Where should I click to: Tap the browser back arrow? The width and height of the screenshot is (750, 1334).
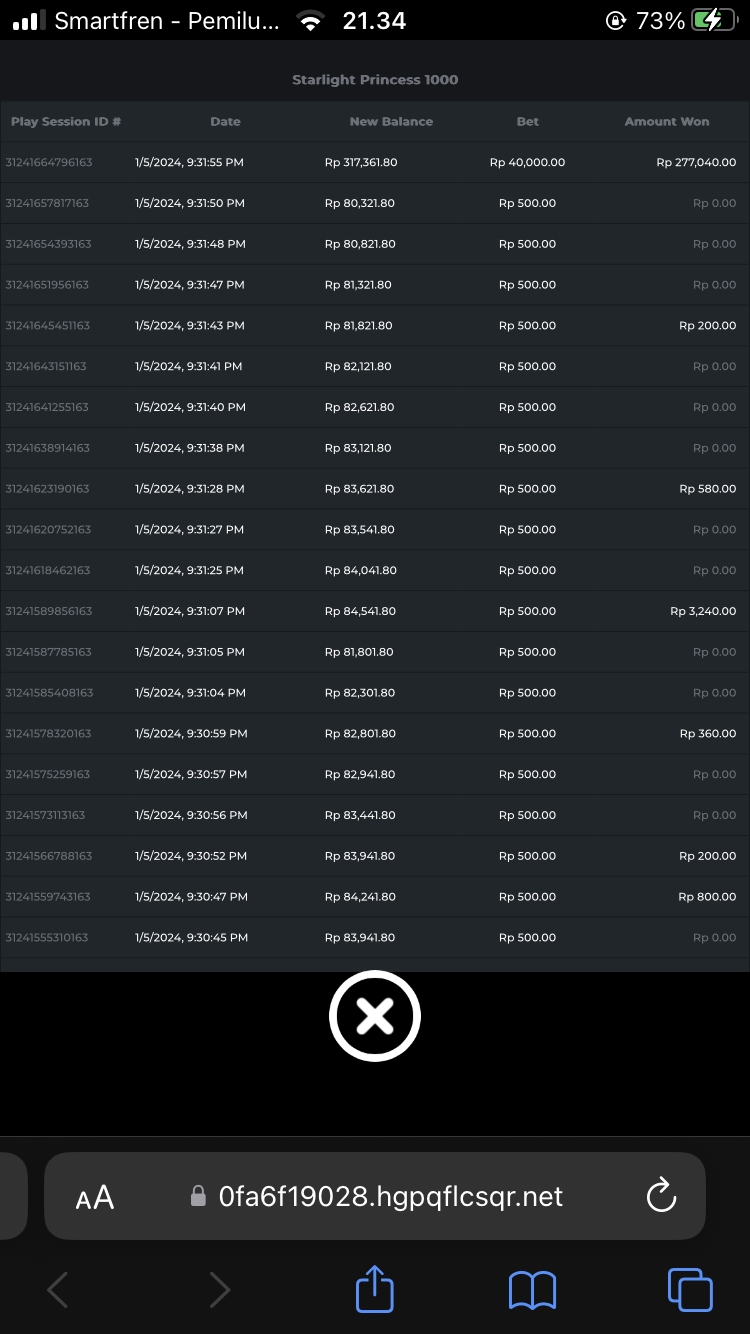click(x=58, y=1290)
